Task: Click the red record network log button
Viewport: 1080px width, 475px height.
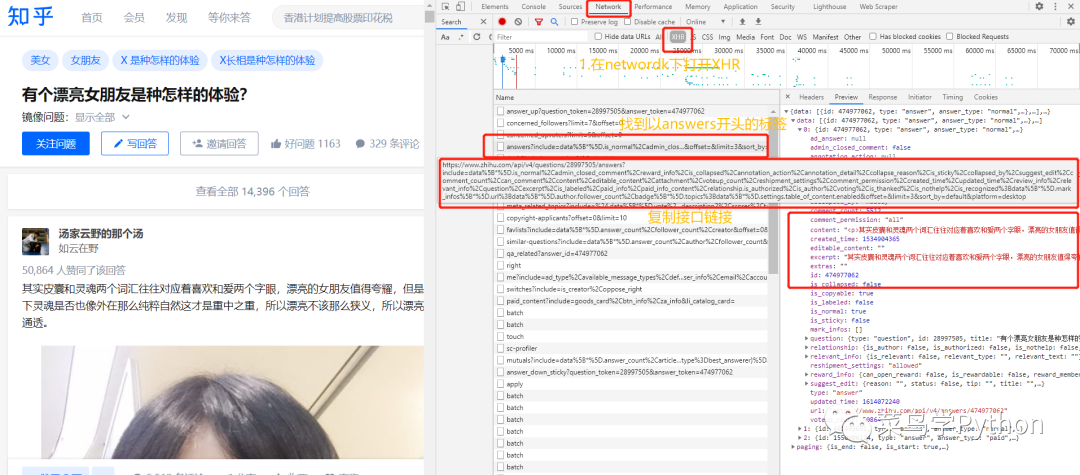Action: [x=503, y=22]
